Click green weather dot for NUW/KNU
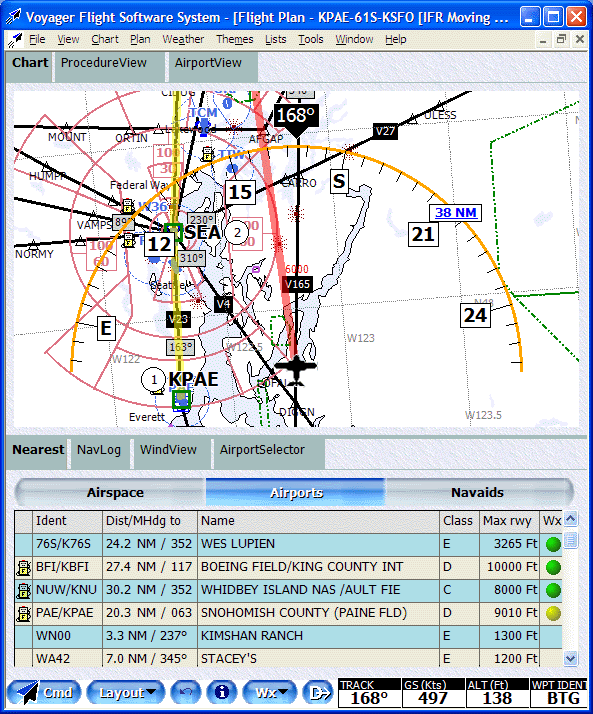593x714 pixels. point(553,590)
